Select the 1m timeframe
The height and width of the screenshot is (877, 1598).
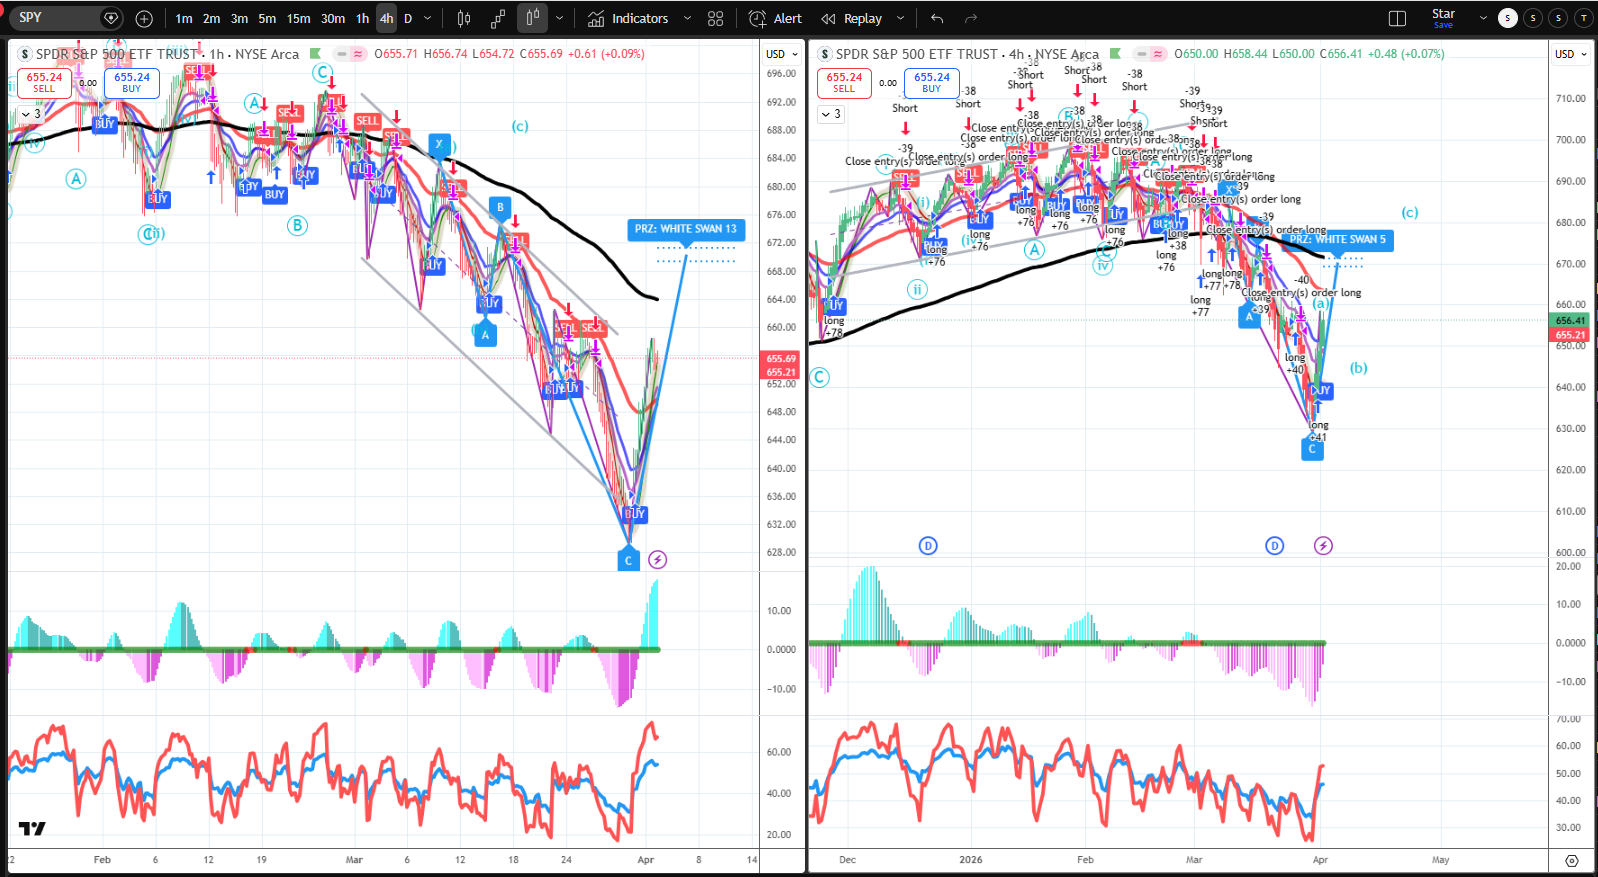pos(184,18)
